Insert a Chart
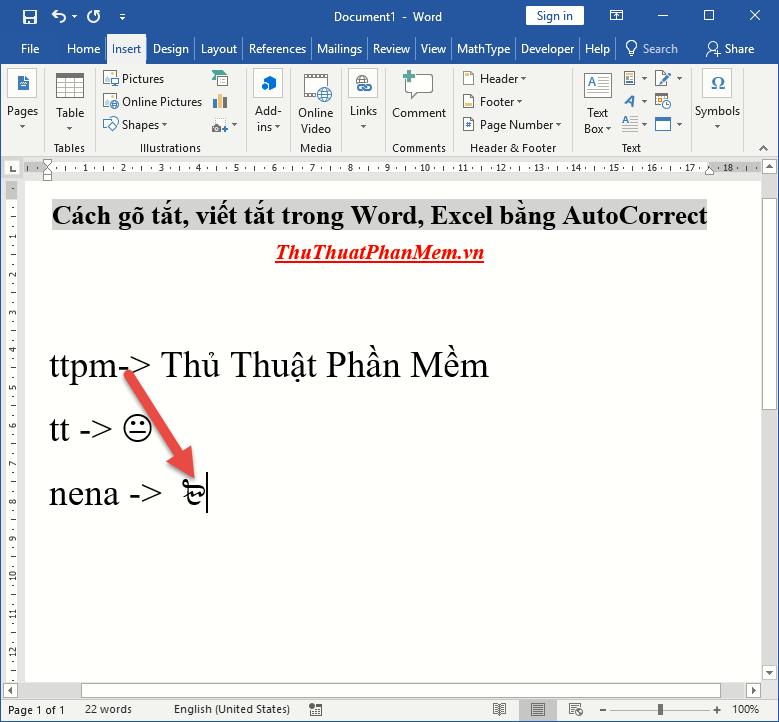This screenshot has width=779, height=722. pyautogui.click(x=220, y=101)
